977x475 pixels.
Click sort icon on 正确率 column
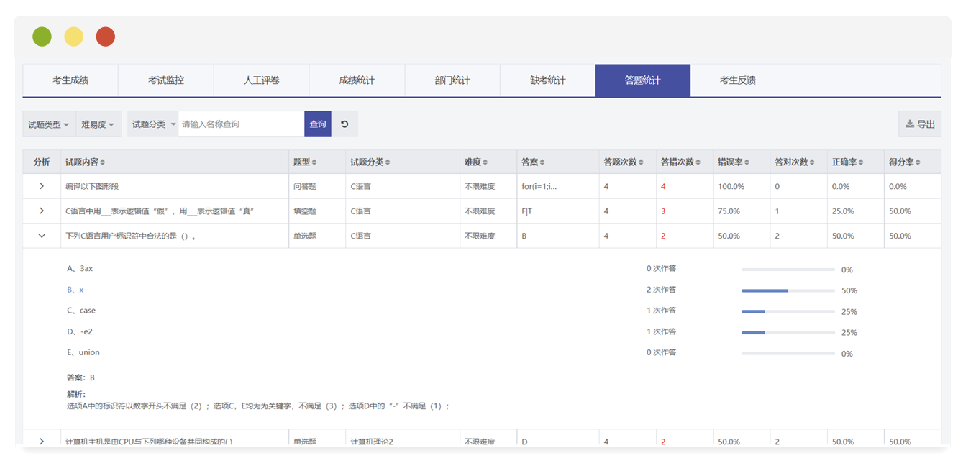coord(859,162)
